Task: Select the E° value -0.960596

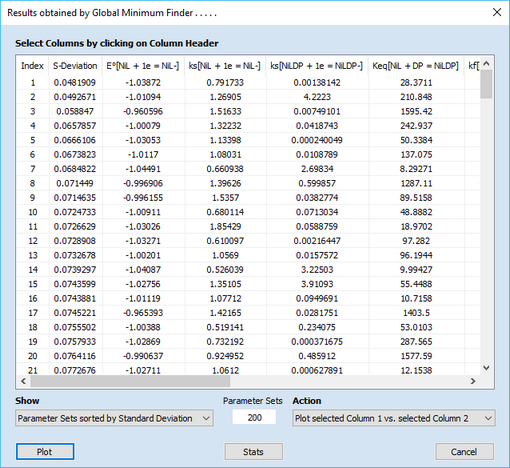Action: pyautogui.click(x=143, y=111)
